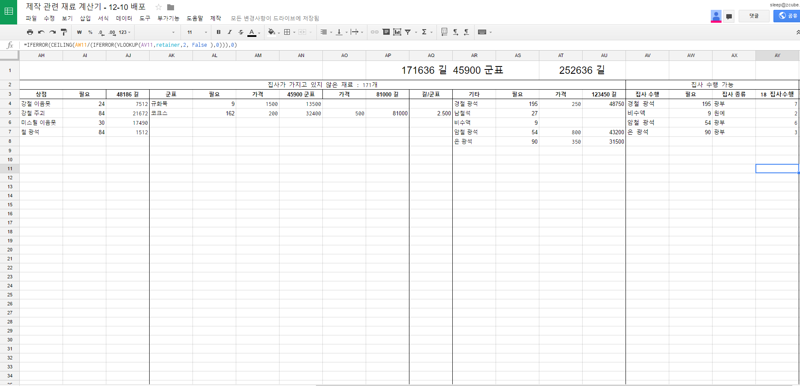
Task: Open the text color picker
Action: [252, 32]
